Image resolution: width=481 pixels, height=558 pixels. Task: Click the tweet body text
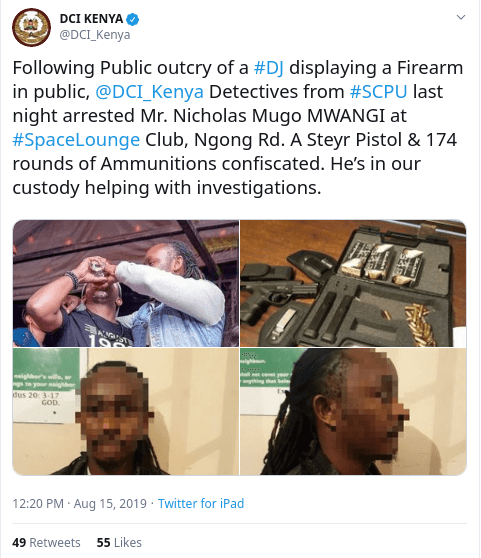[x=238, y=128]
